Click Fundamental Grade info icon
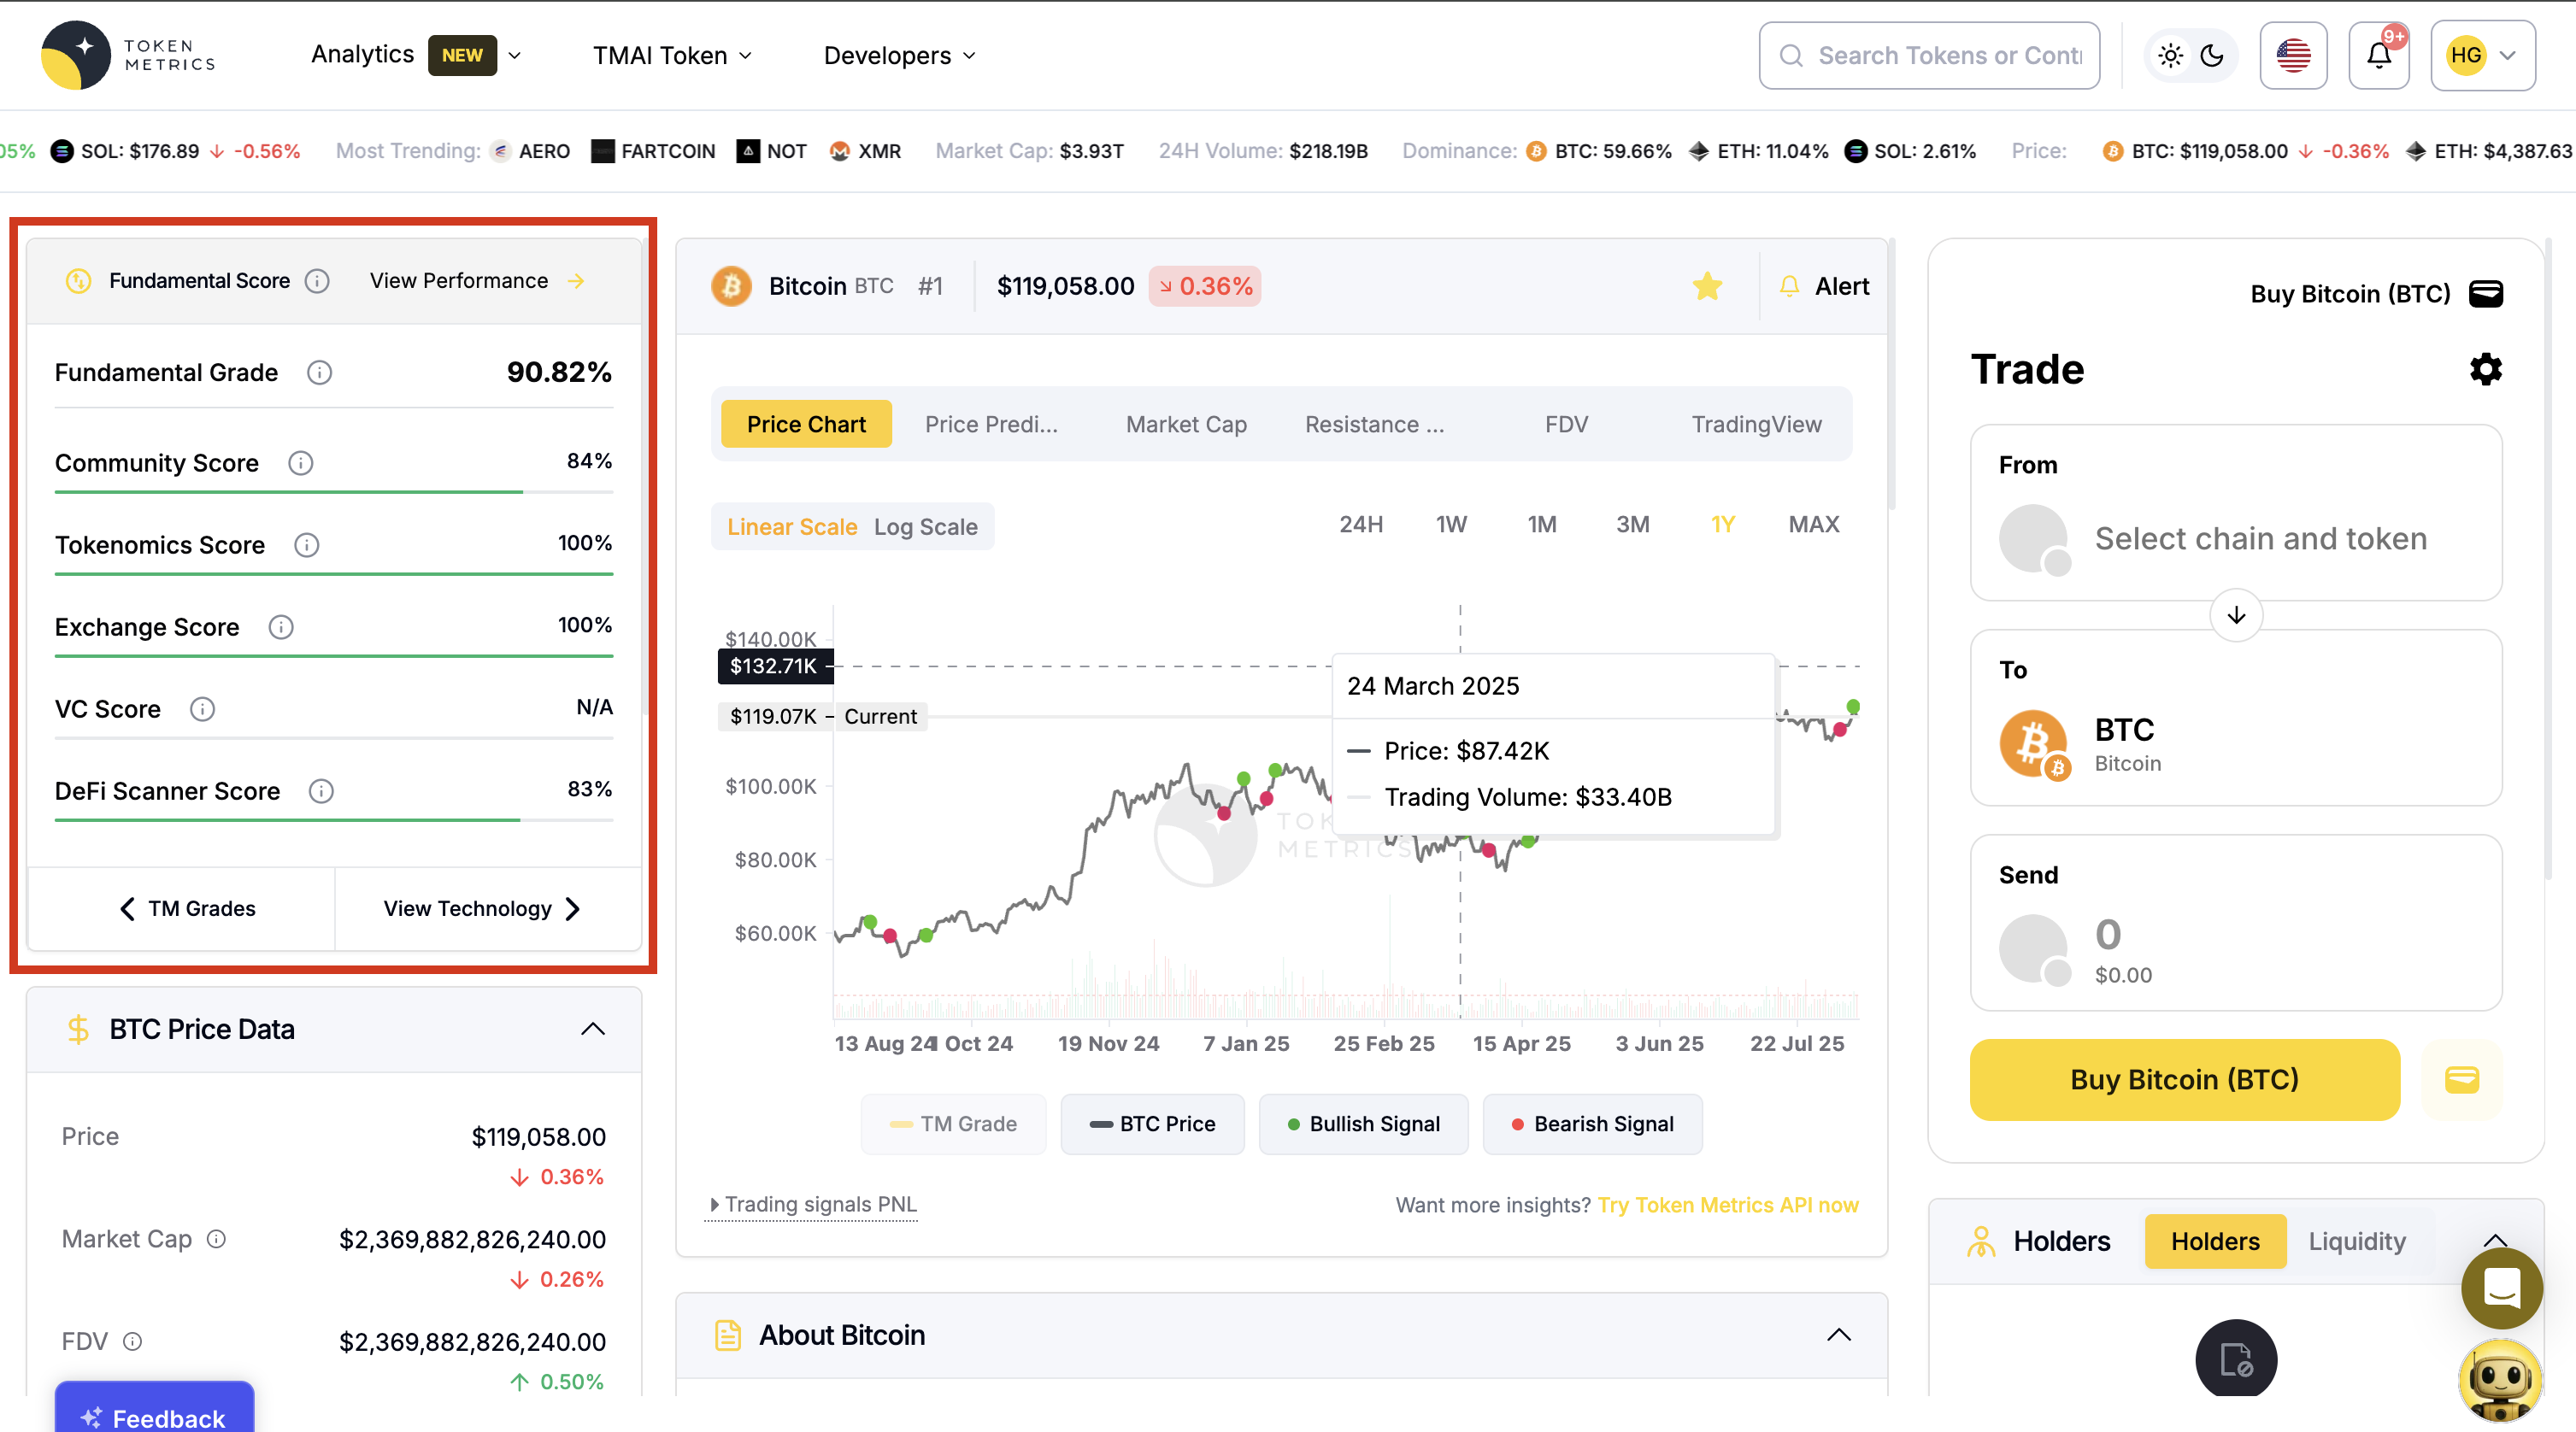The width and height of the screenshot is (2576, 1432). [x=319, y=373]
